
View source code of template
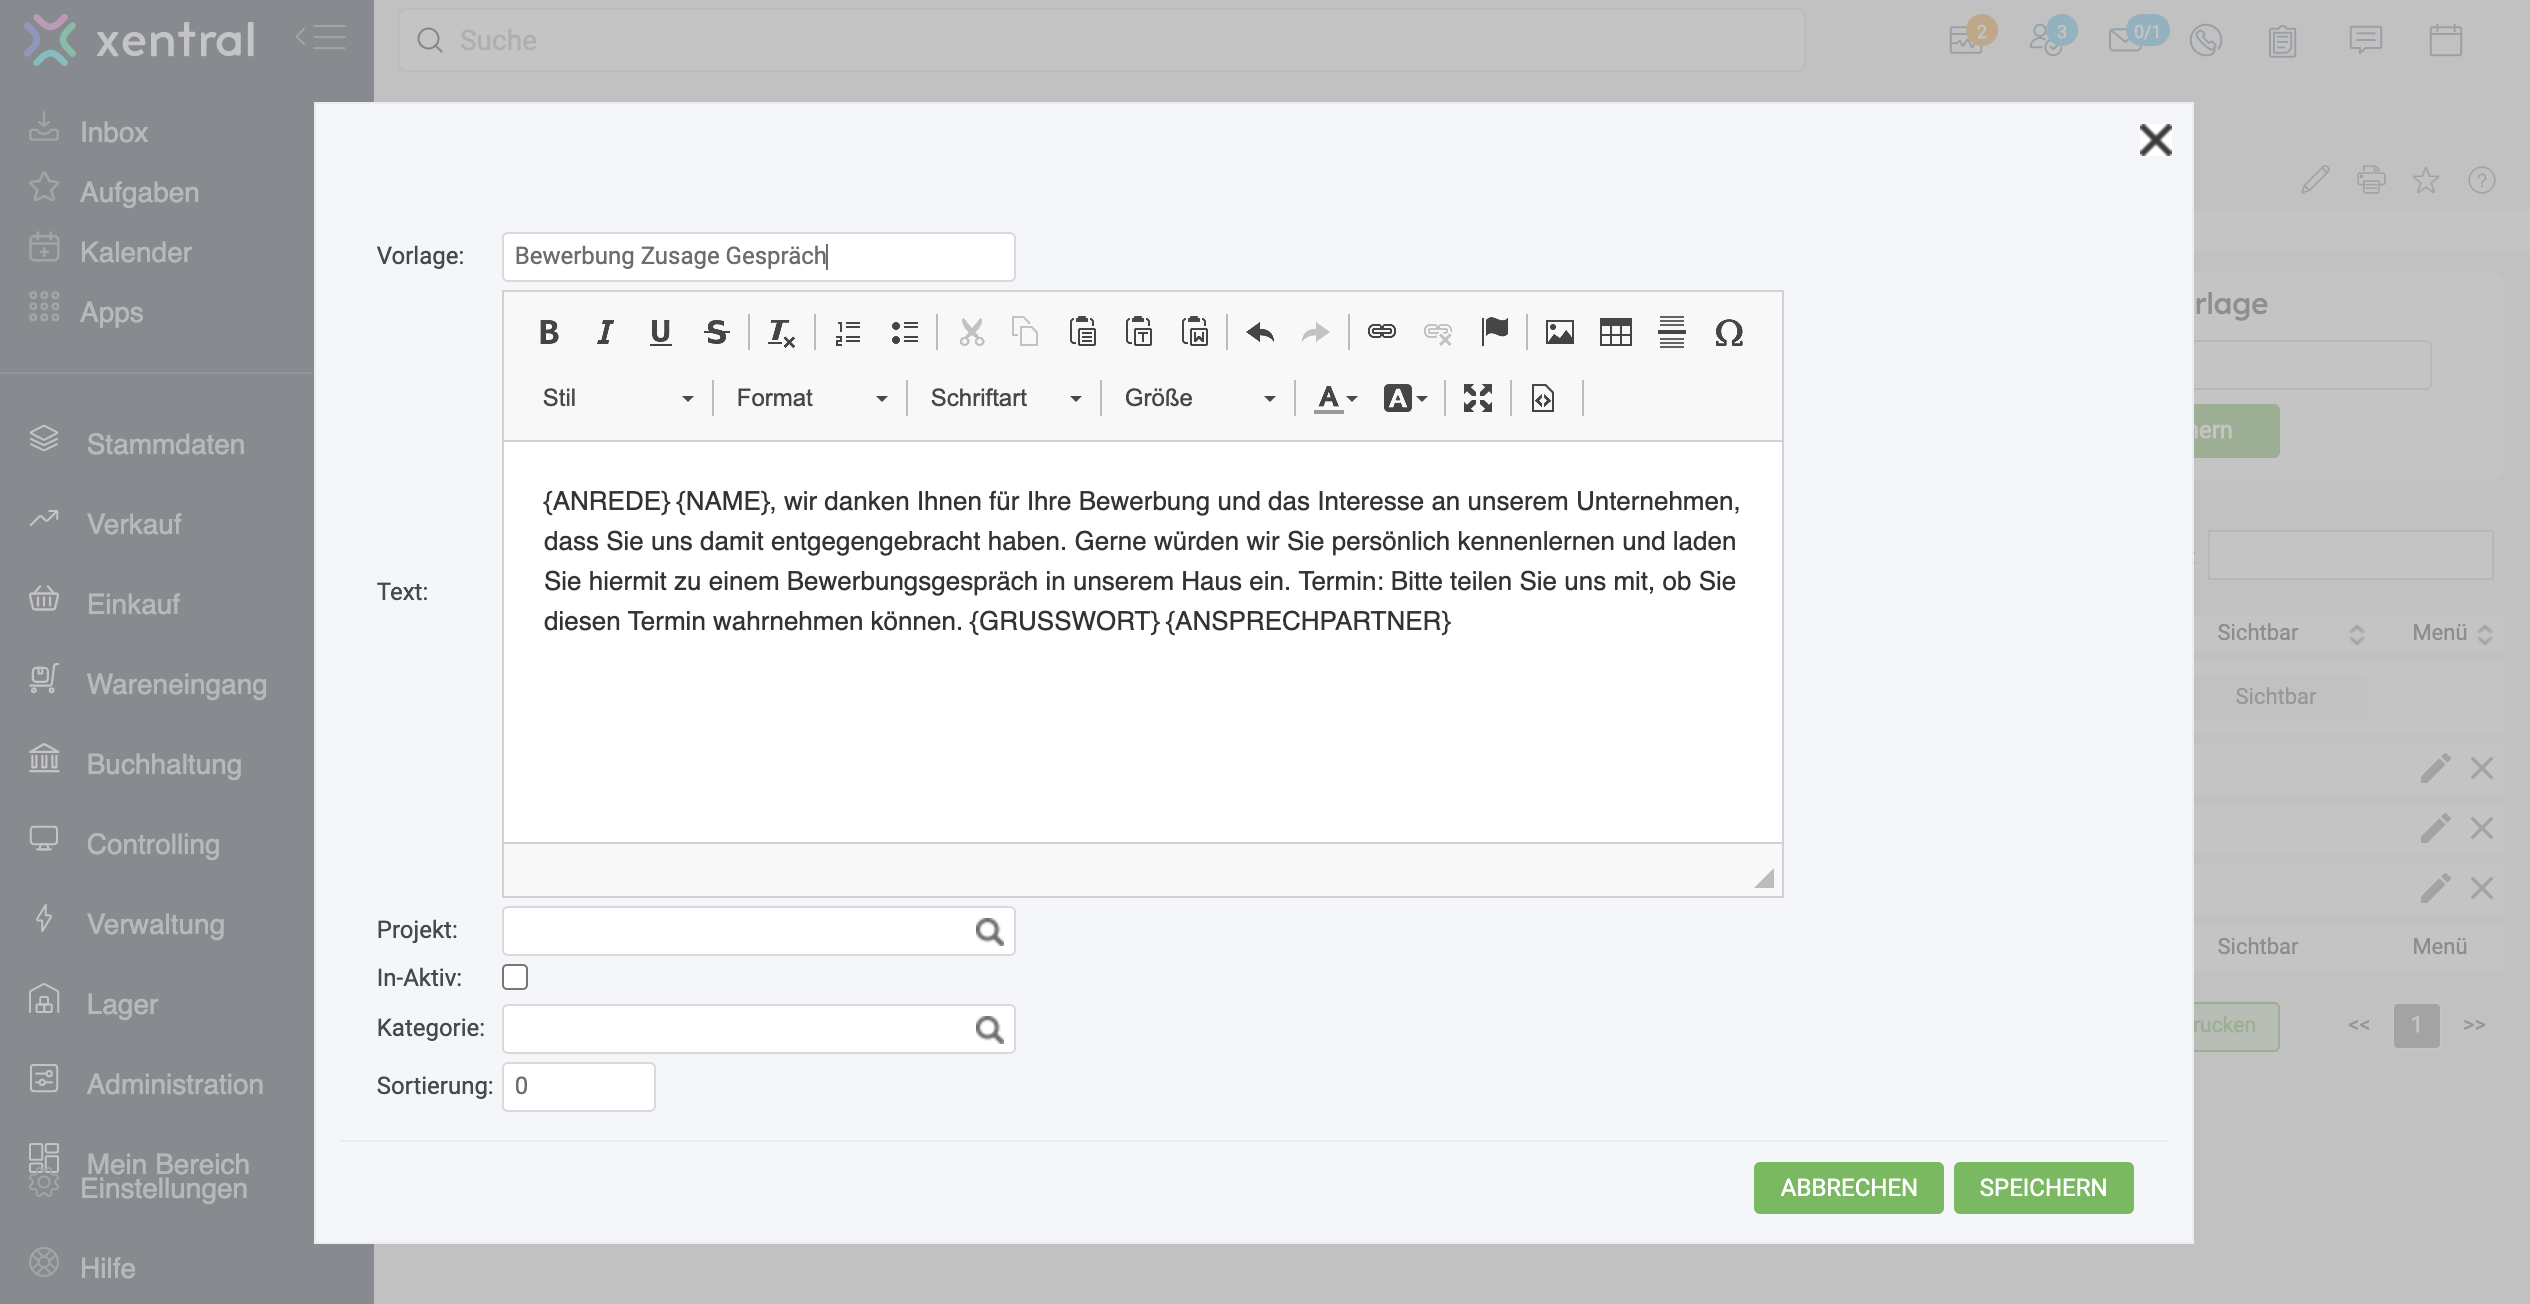point(1542,398)
